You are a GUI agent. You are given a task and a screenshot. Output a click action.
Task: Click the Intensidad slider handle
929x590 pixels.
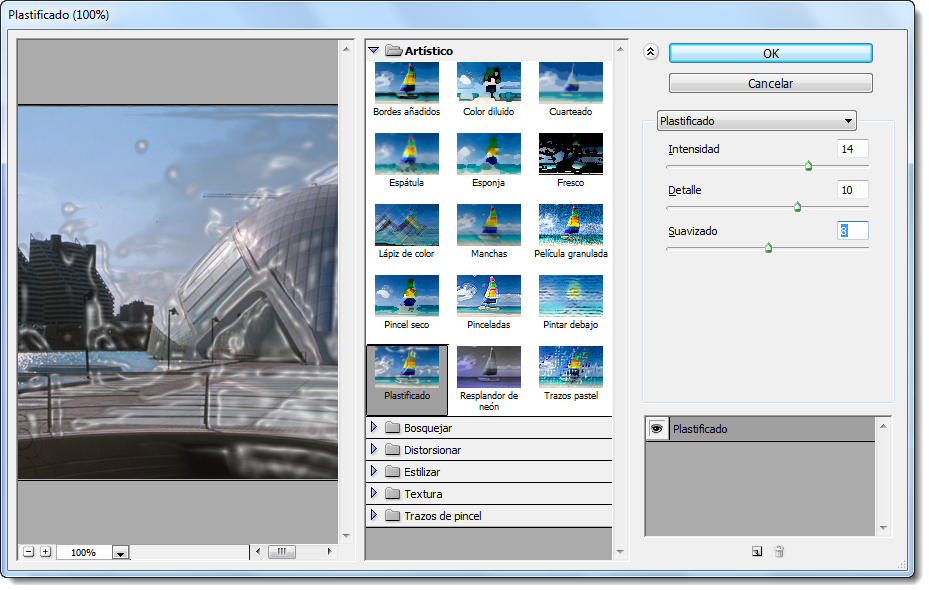coord(809,166)
